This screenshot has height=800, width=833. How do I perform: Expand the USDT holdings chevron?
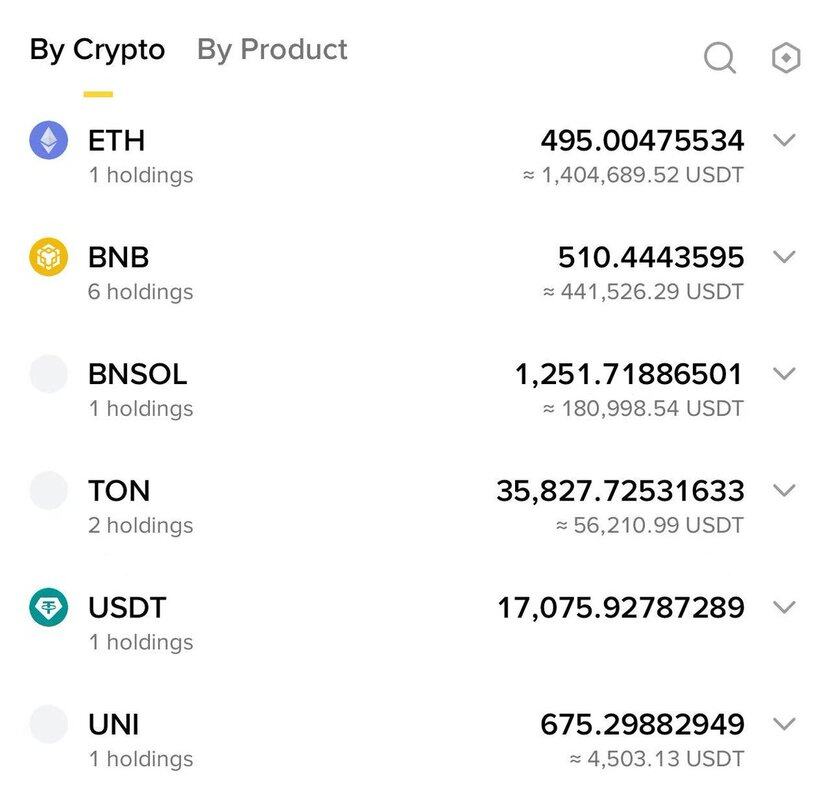785,607
